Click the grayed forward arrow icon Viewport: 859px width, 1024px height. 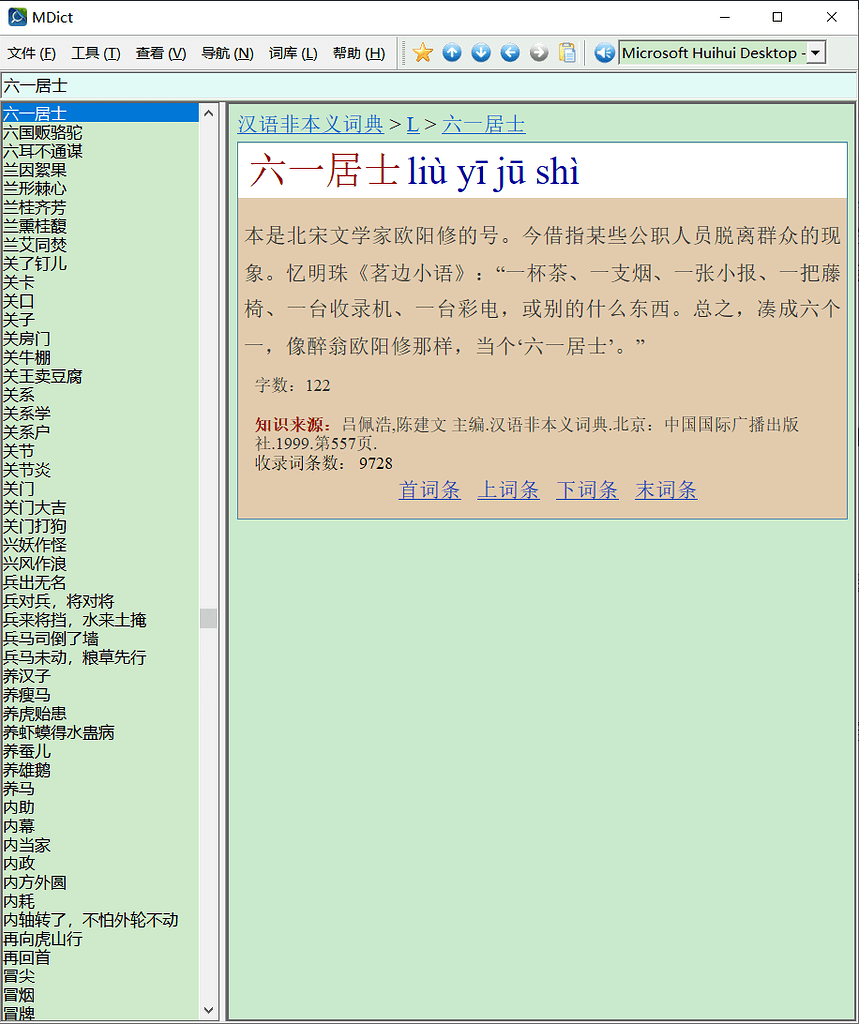(x=539, y=53)
